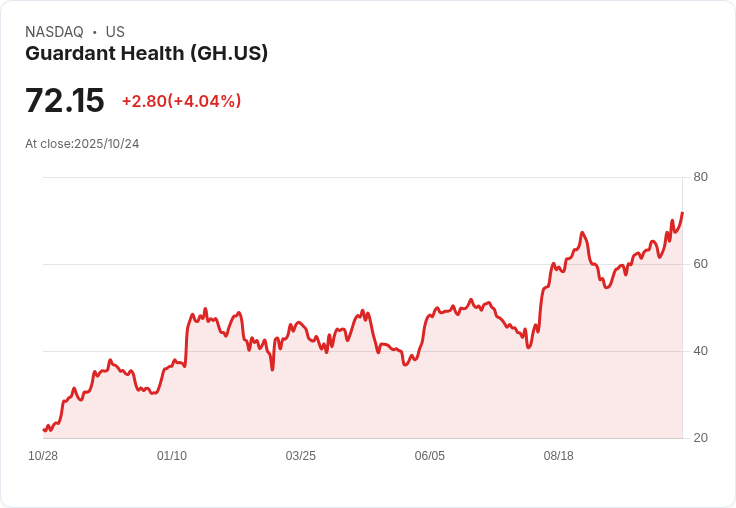Select the 01/10 date on the x-axis
The height and width of the screenshot is (508, 736).
[x=172, y=456]
